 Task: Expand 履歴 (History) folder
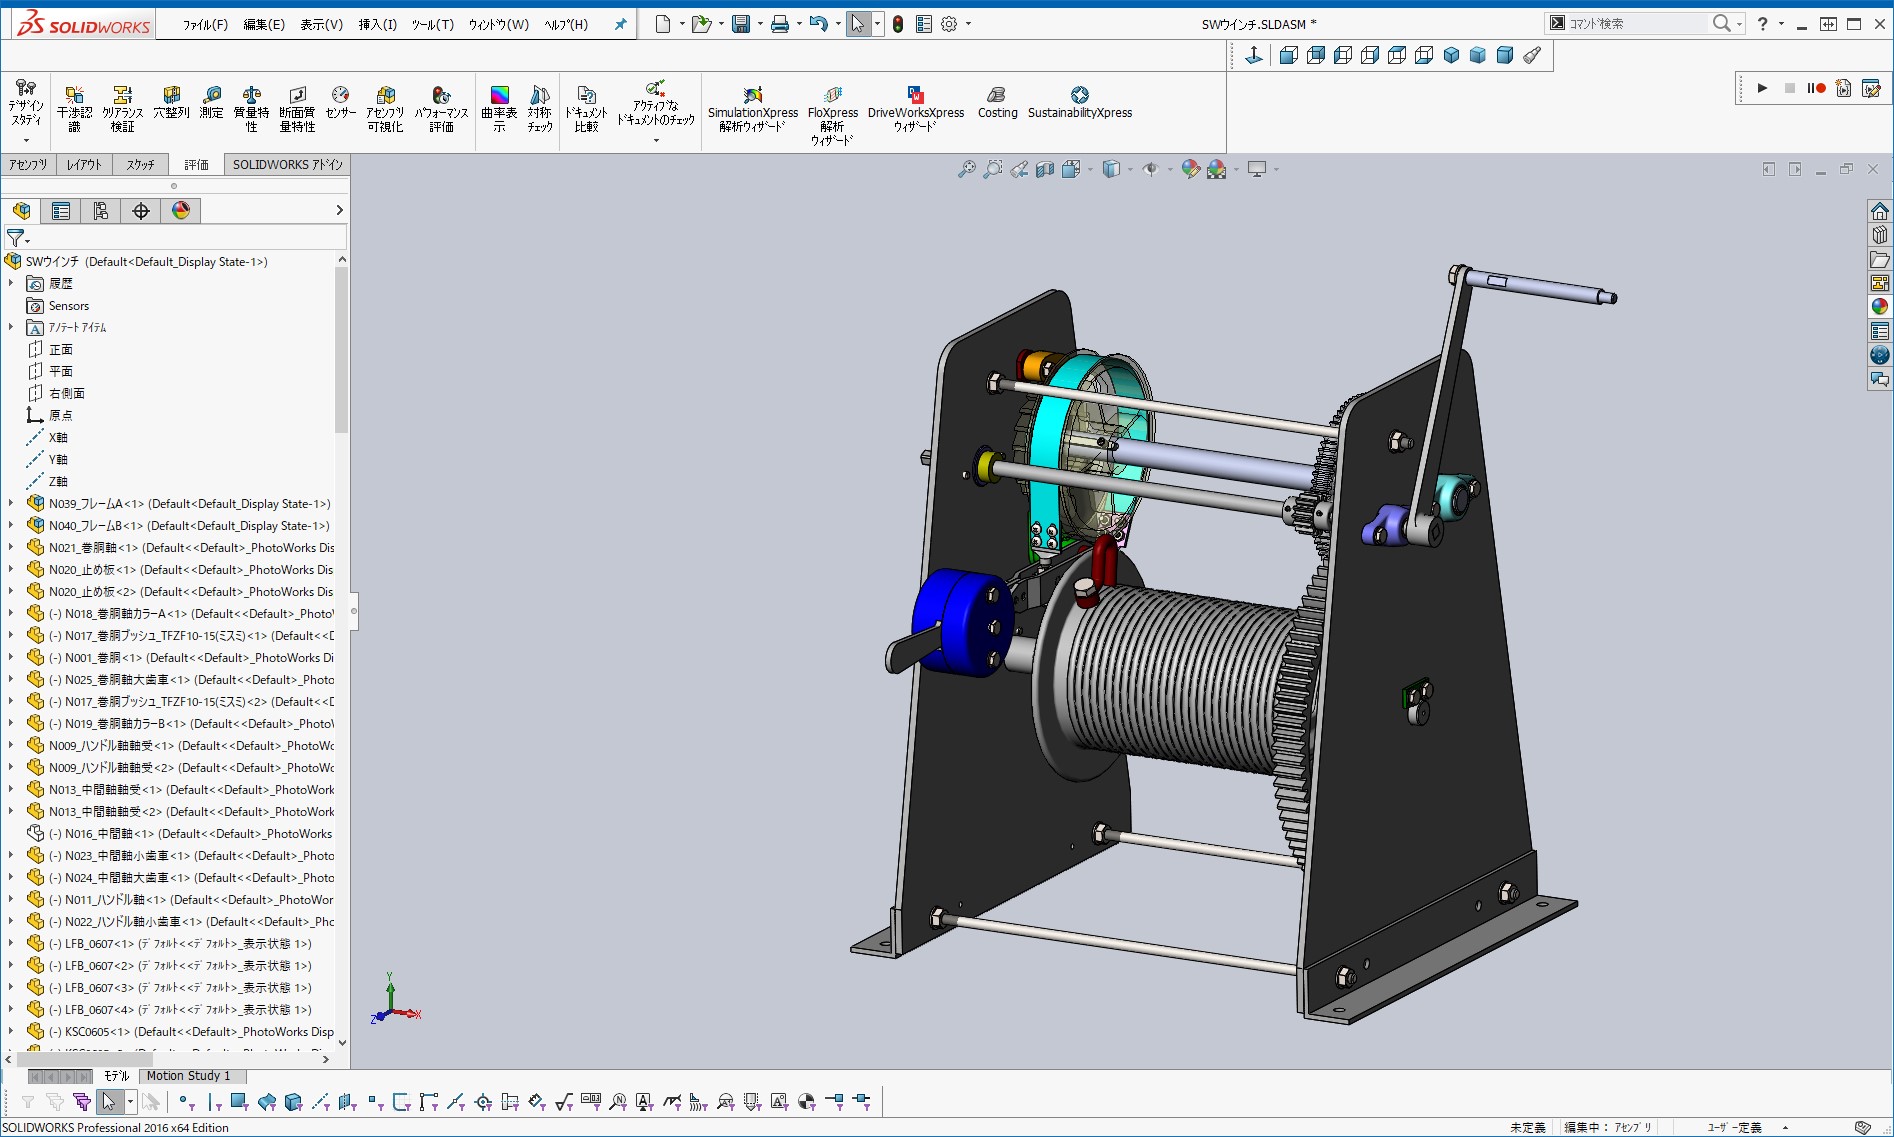click(x=11, y=283)
